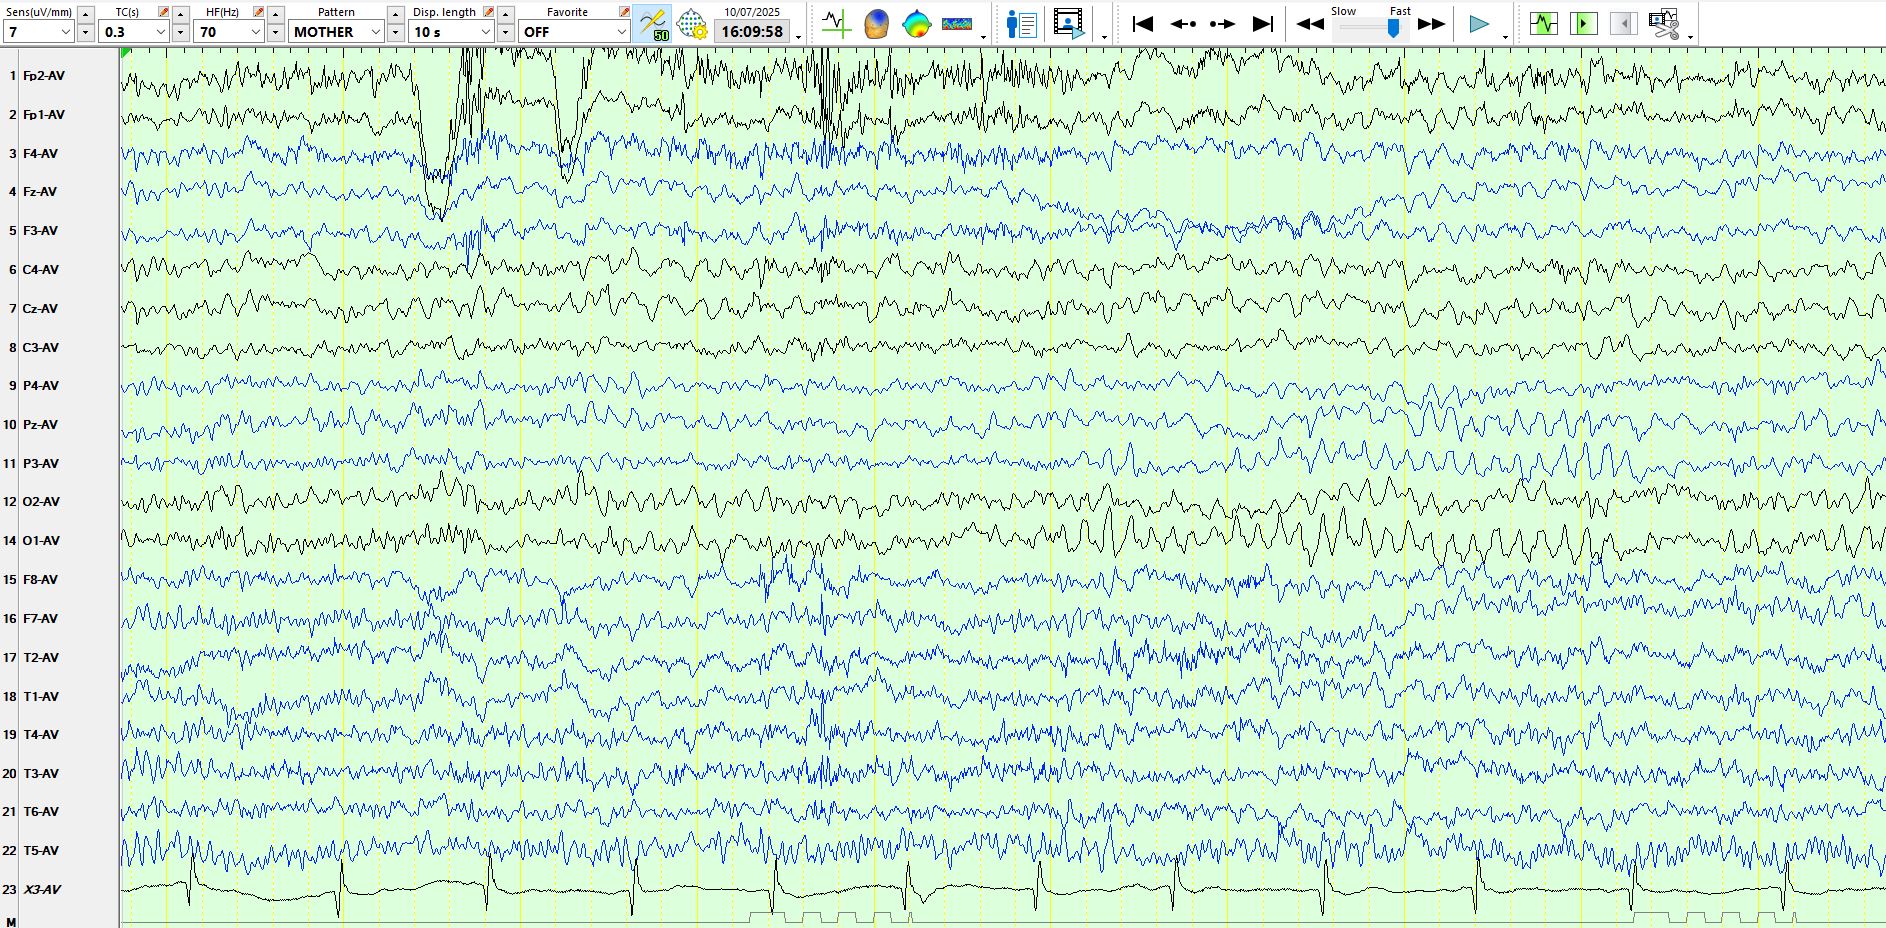
Task: Open the patient video playback icon
Action: tap(1069, 24)
